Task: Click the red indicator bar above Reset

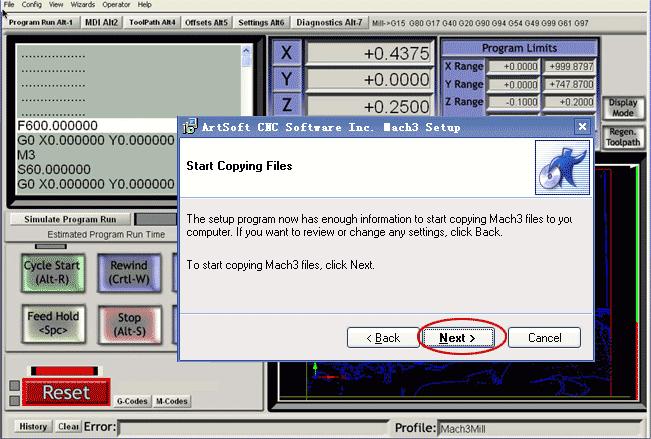Action: pyautogui.click(x=64, y=371)
